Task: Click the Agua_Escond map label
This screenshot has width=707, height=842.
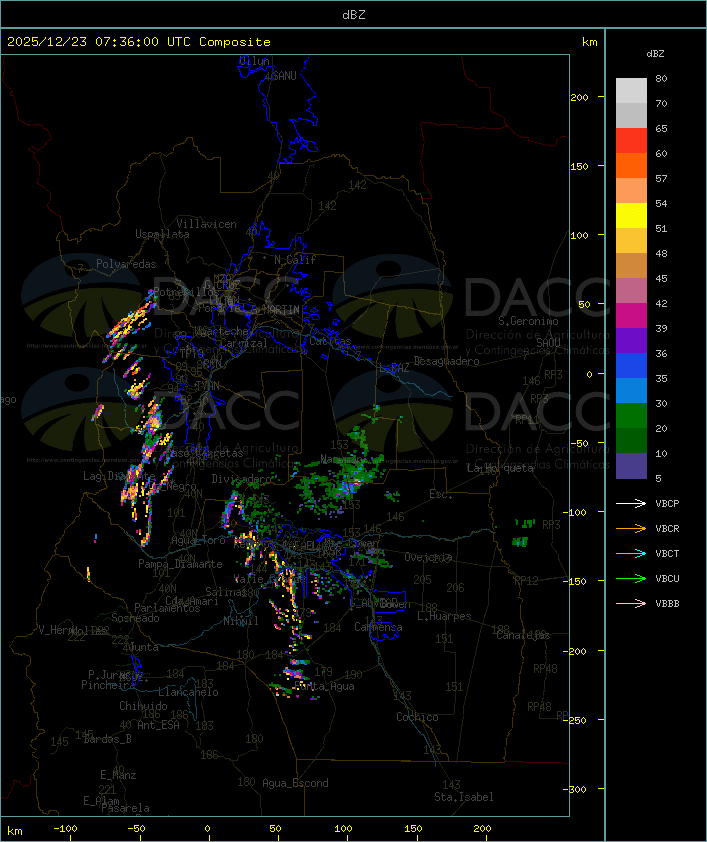Action: 295,783
